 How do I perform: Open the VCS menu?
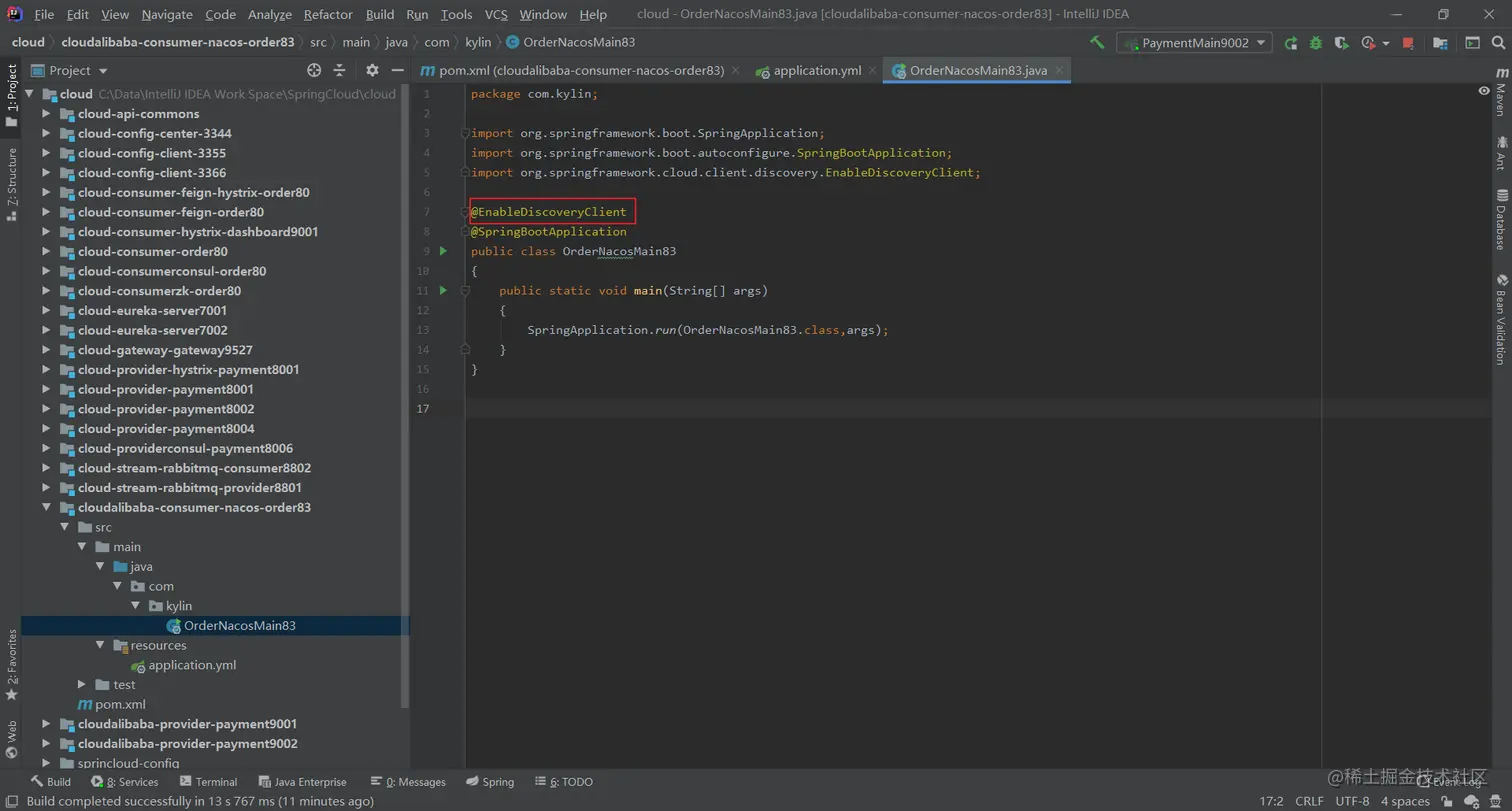click(x=496, y=14)
